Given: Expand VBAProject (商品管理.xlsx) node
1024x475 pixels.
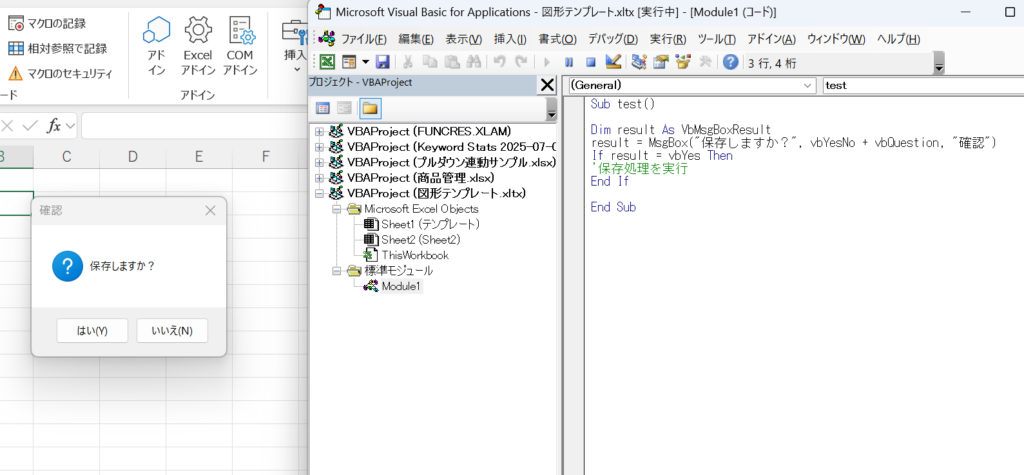Looking at the screenshot, I should pyautogui.click(x=319, y=178).
